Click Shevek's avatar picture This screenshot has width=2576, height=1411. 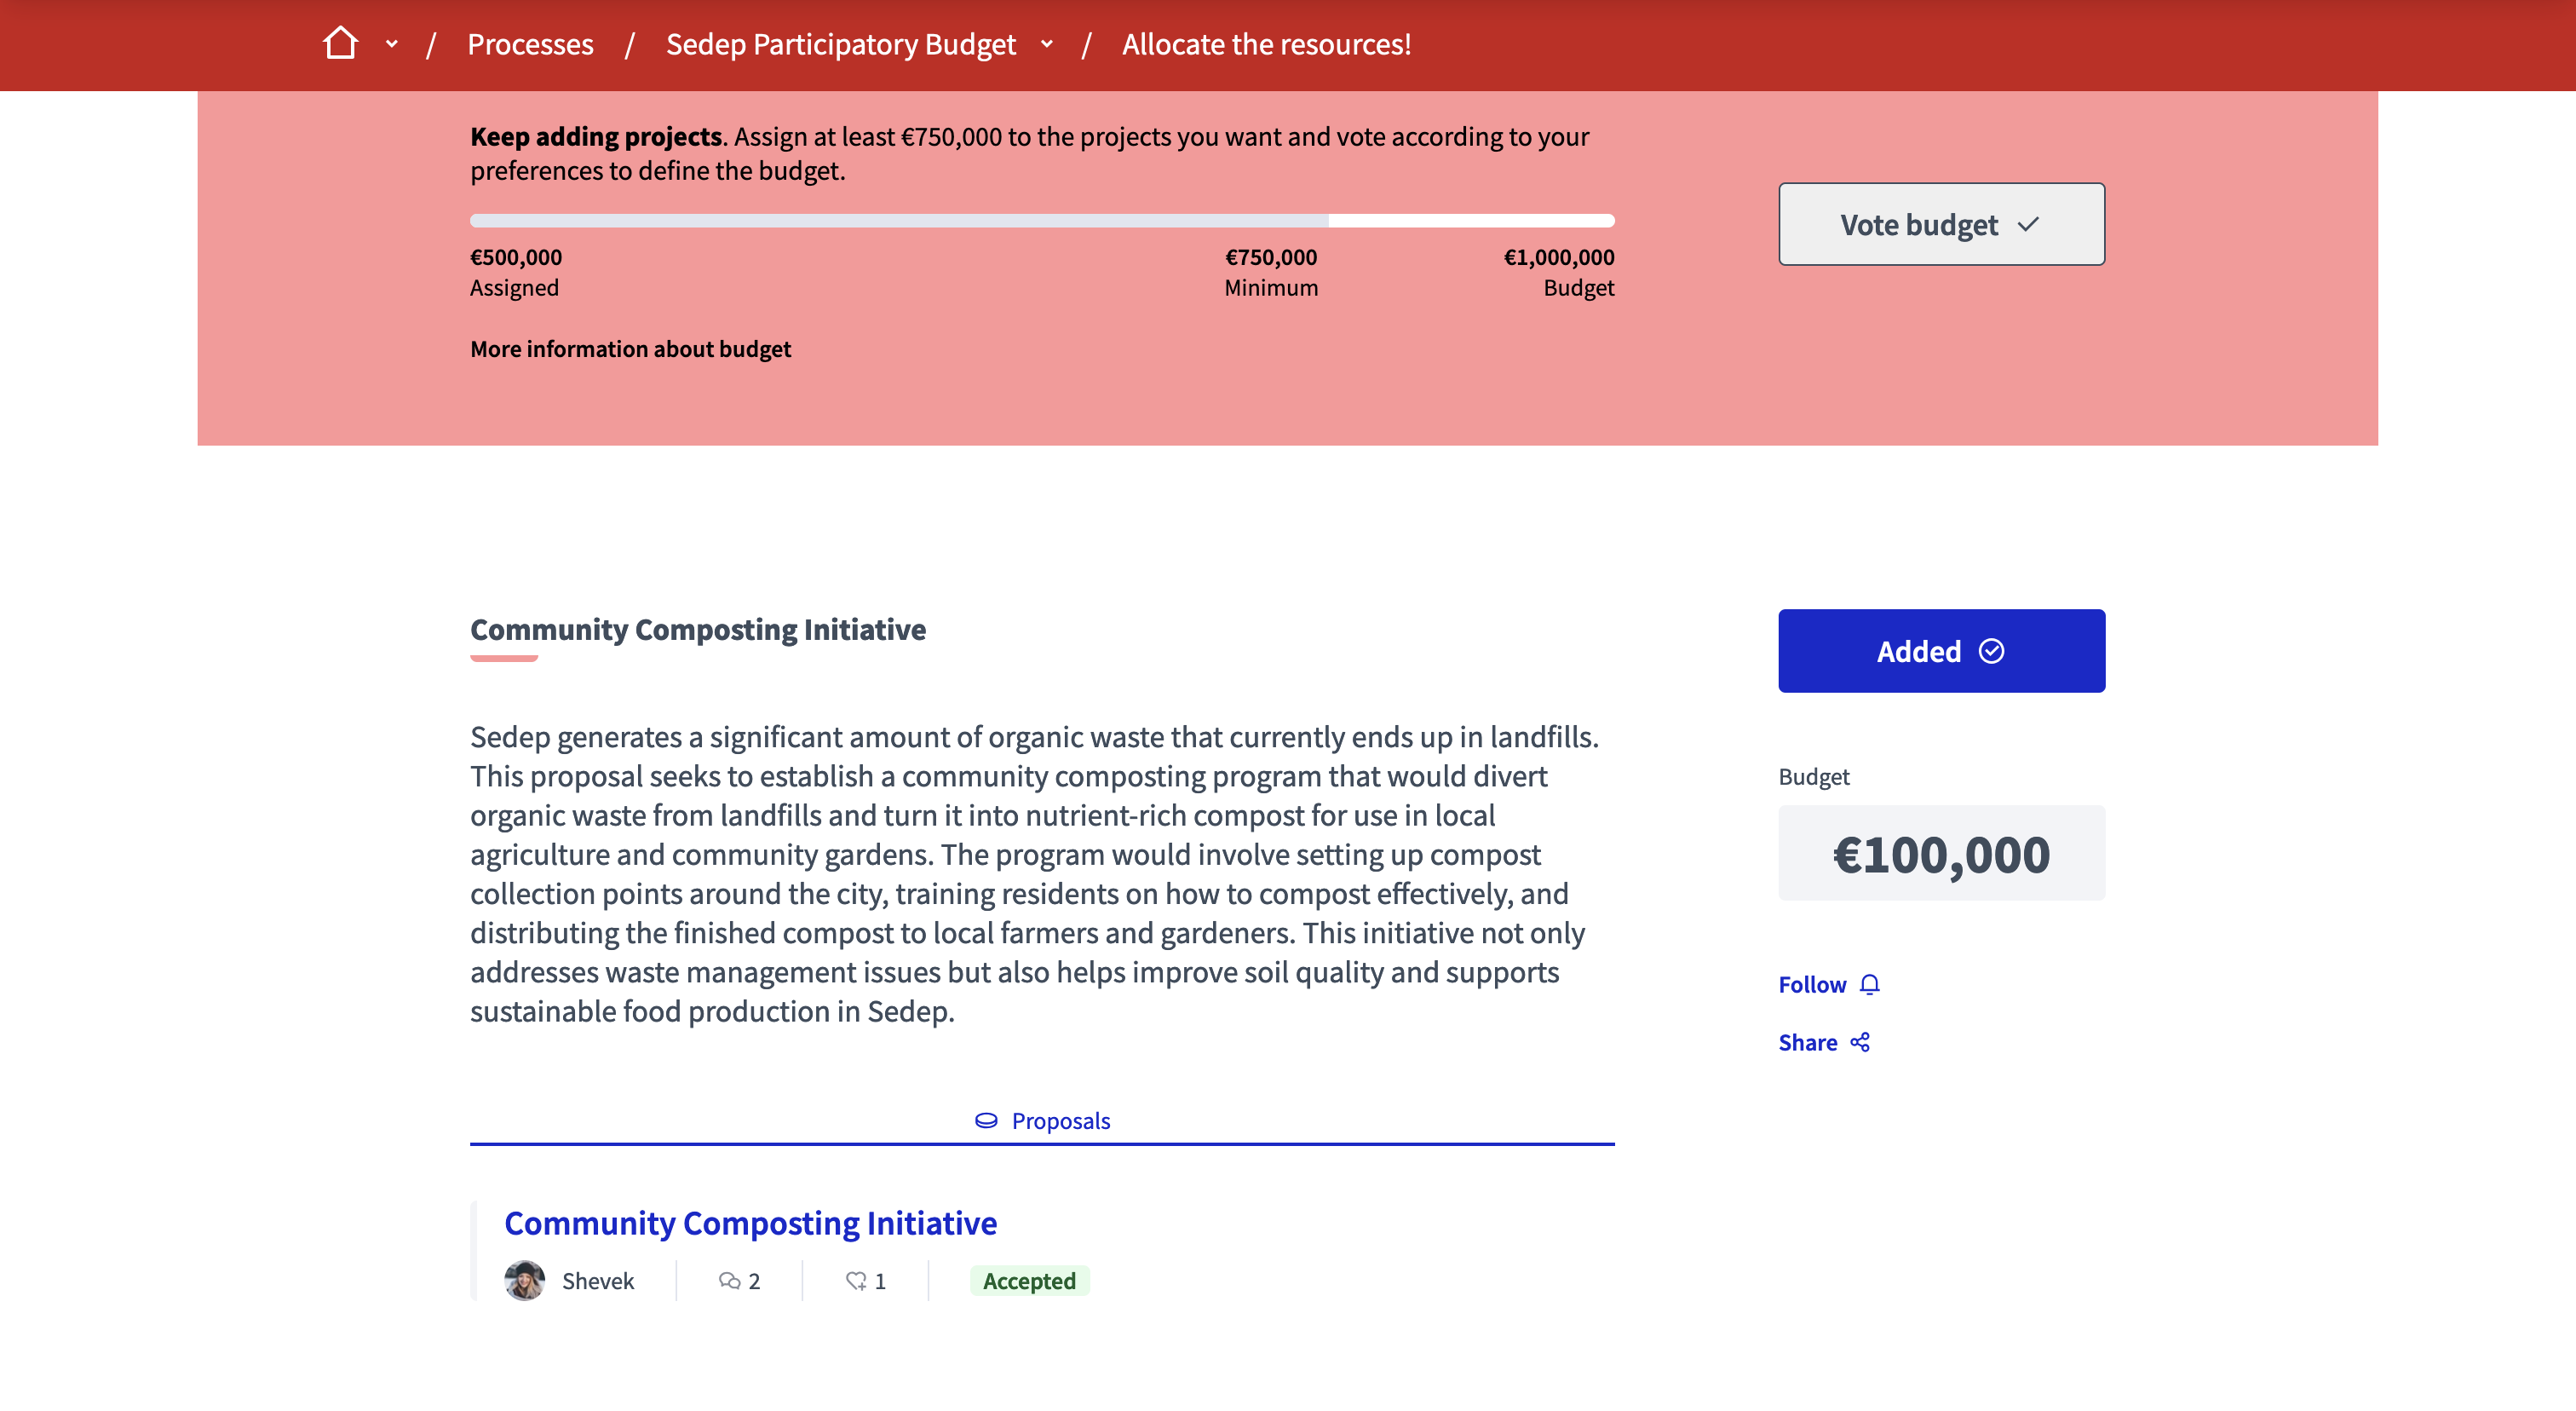point(524,1281)
